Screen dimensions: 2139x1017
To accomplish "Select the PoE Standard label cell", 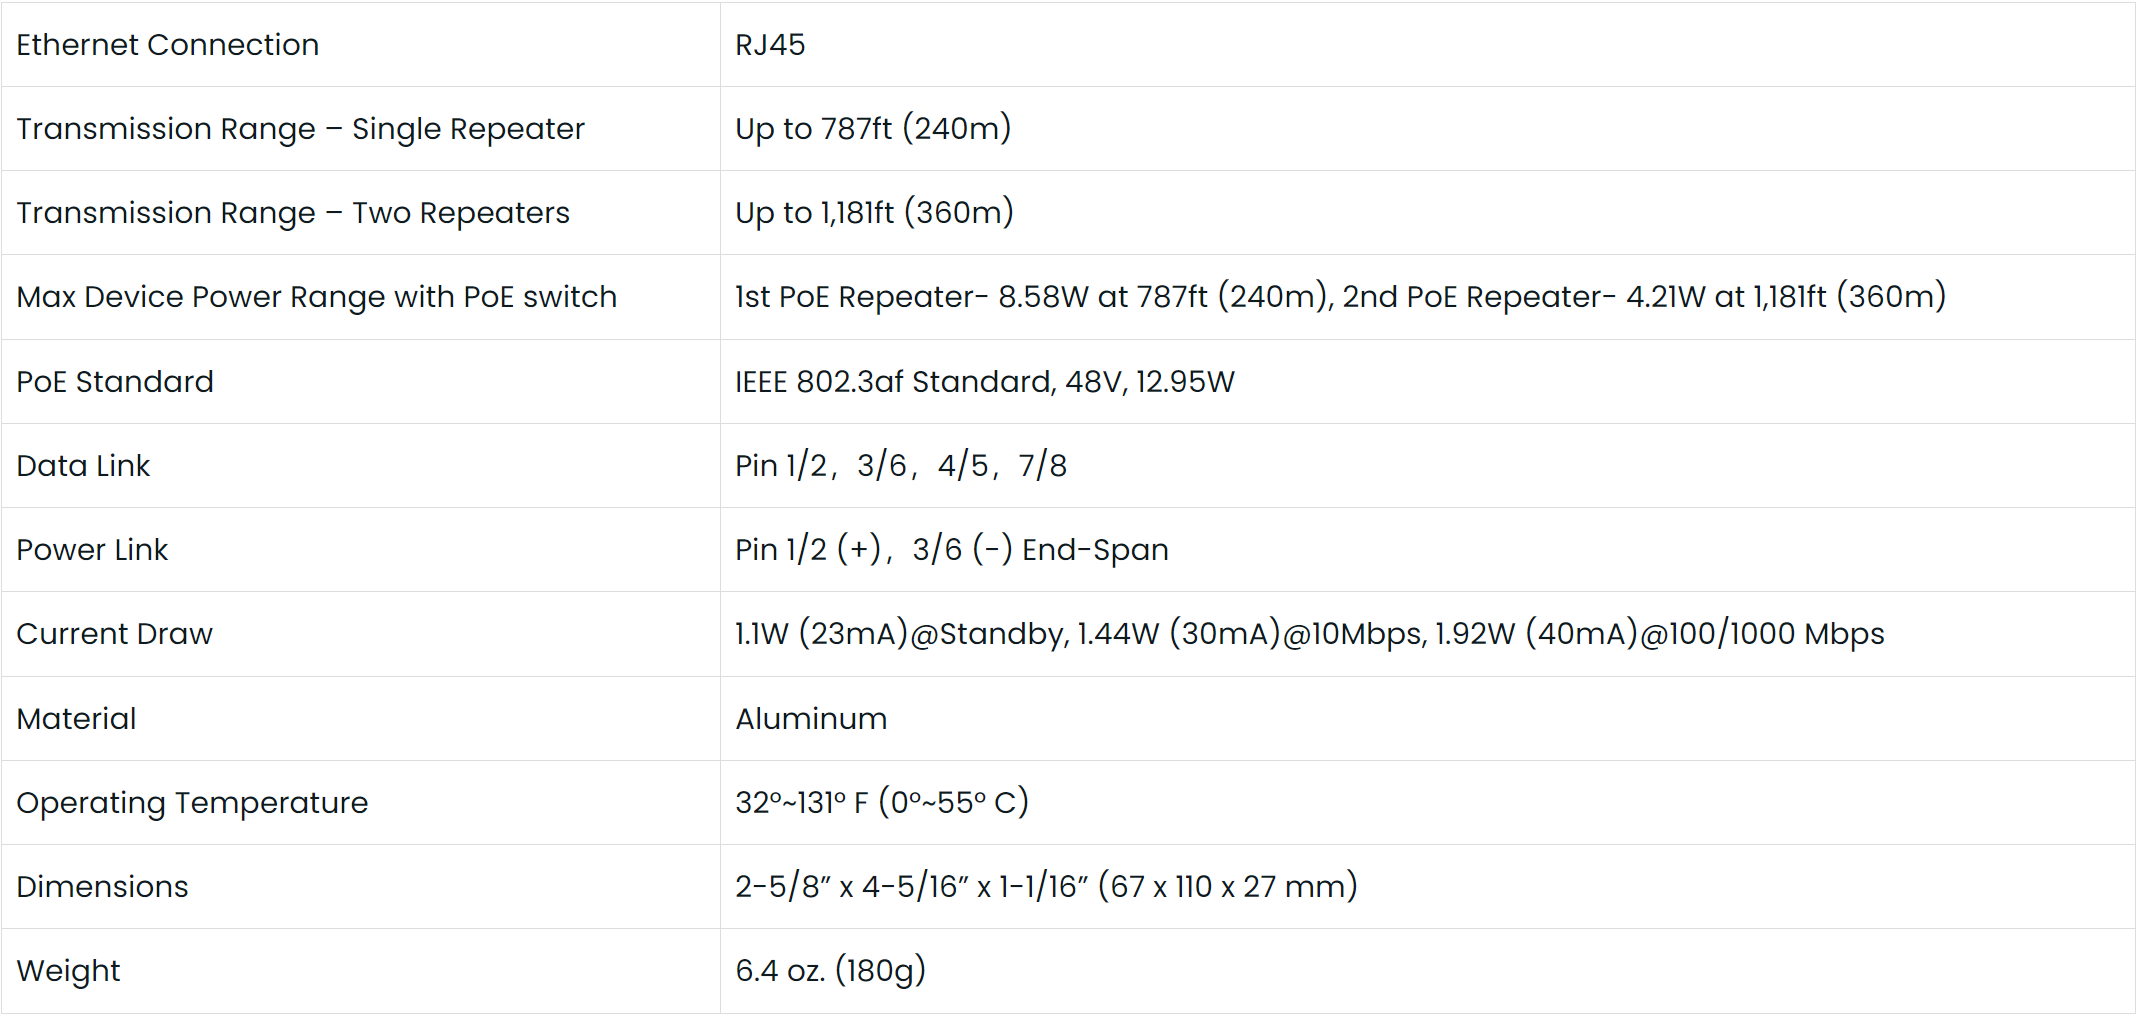I will (115, 382).
